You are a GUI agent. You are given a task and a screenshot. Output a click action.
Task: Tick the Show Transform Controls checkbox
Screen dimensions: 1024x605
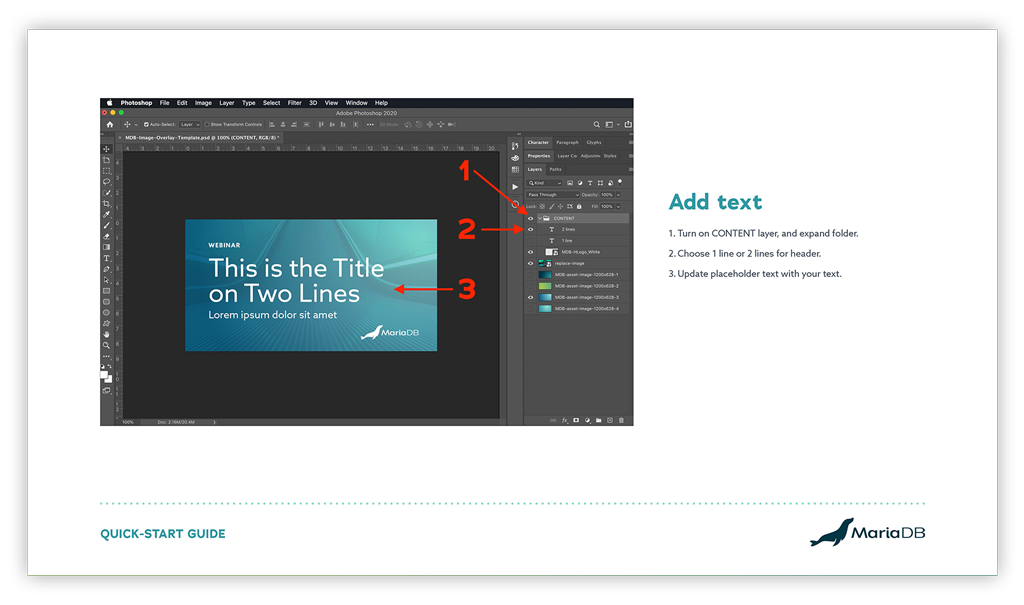point(207,124)
